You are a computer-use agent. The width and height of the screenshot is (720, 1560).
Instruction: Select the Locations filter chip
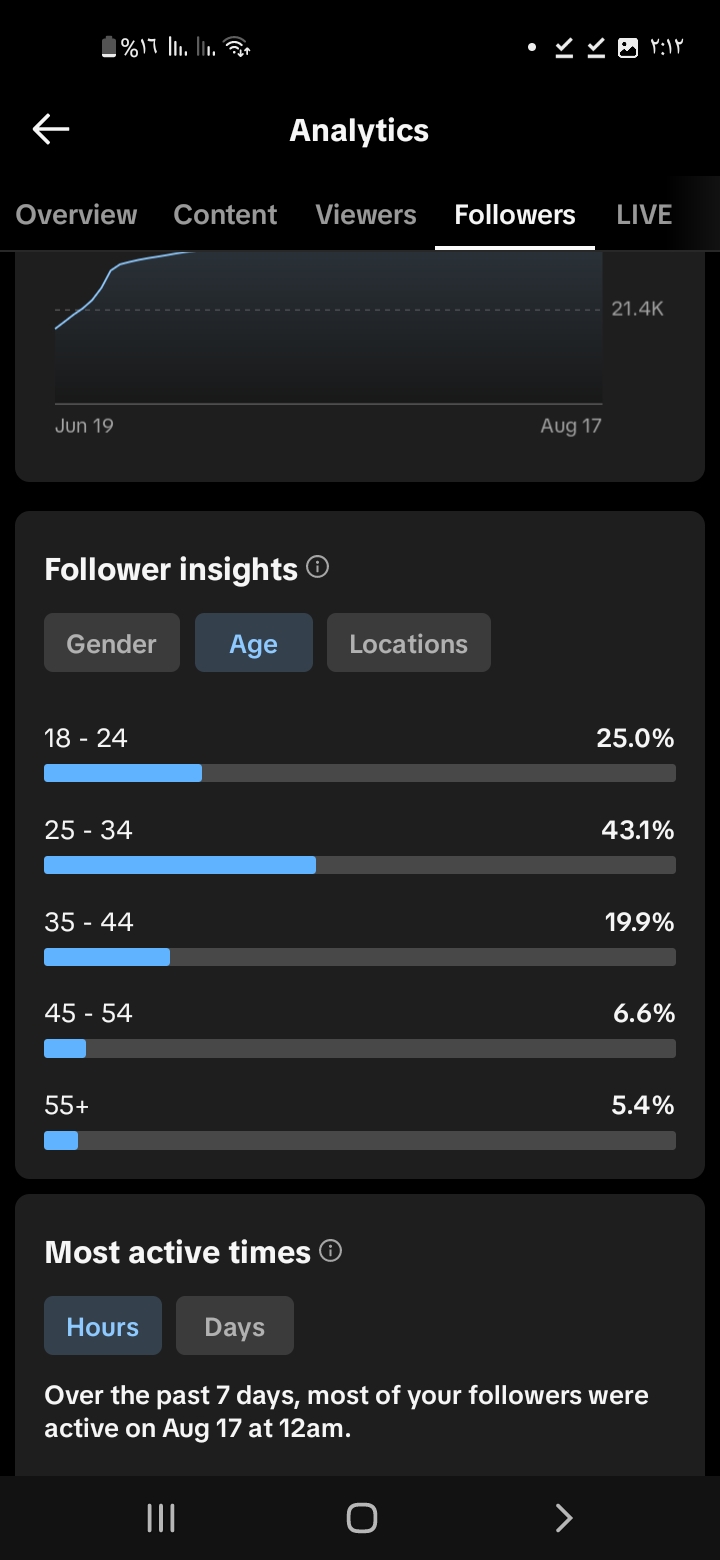pos(409,643)
